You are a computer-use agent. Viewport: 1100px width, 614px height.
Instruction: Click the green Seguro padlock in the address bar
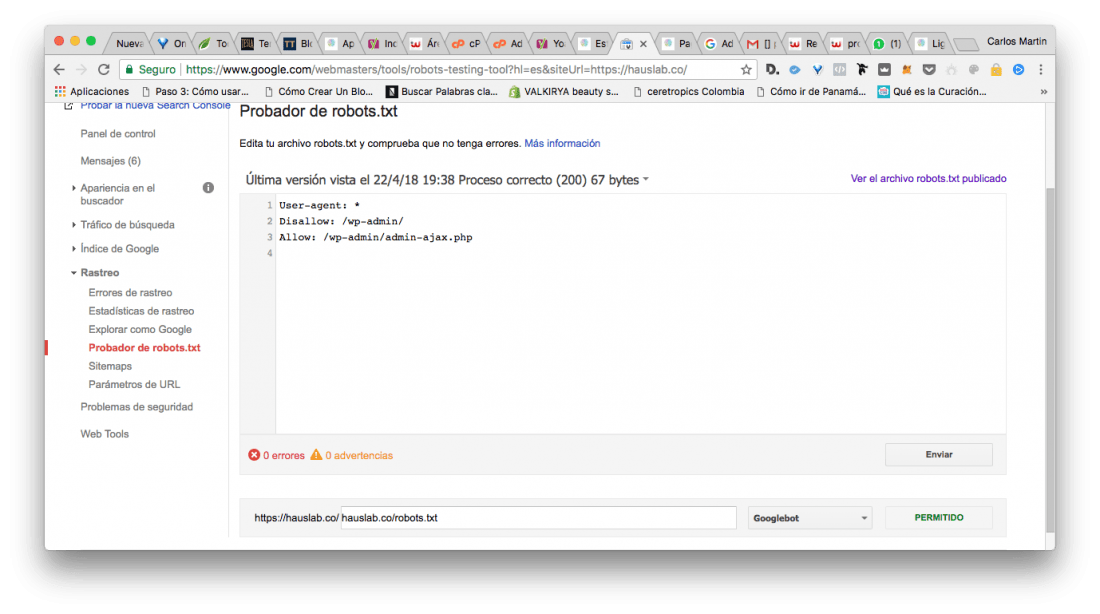tap(130, 69)
